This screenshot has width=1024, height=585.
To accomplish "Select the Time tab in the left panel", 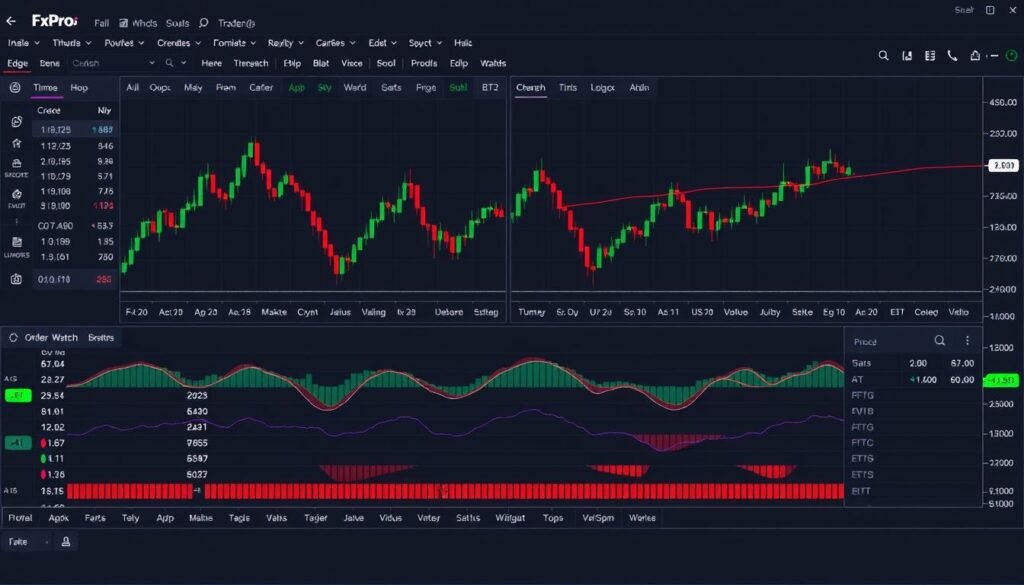I will tap(45, 87).
